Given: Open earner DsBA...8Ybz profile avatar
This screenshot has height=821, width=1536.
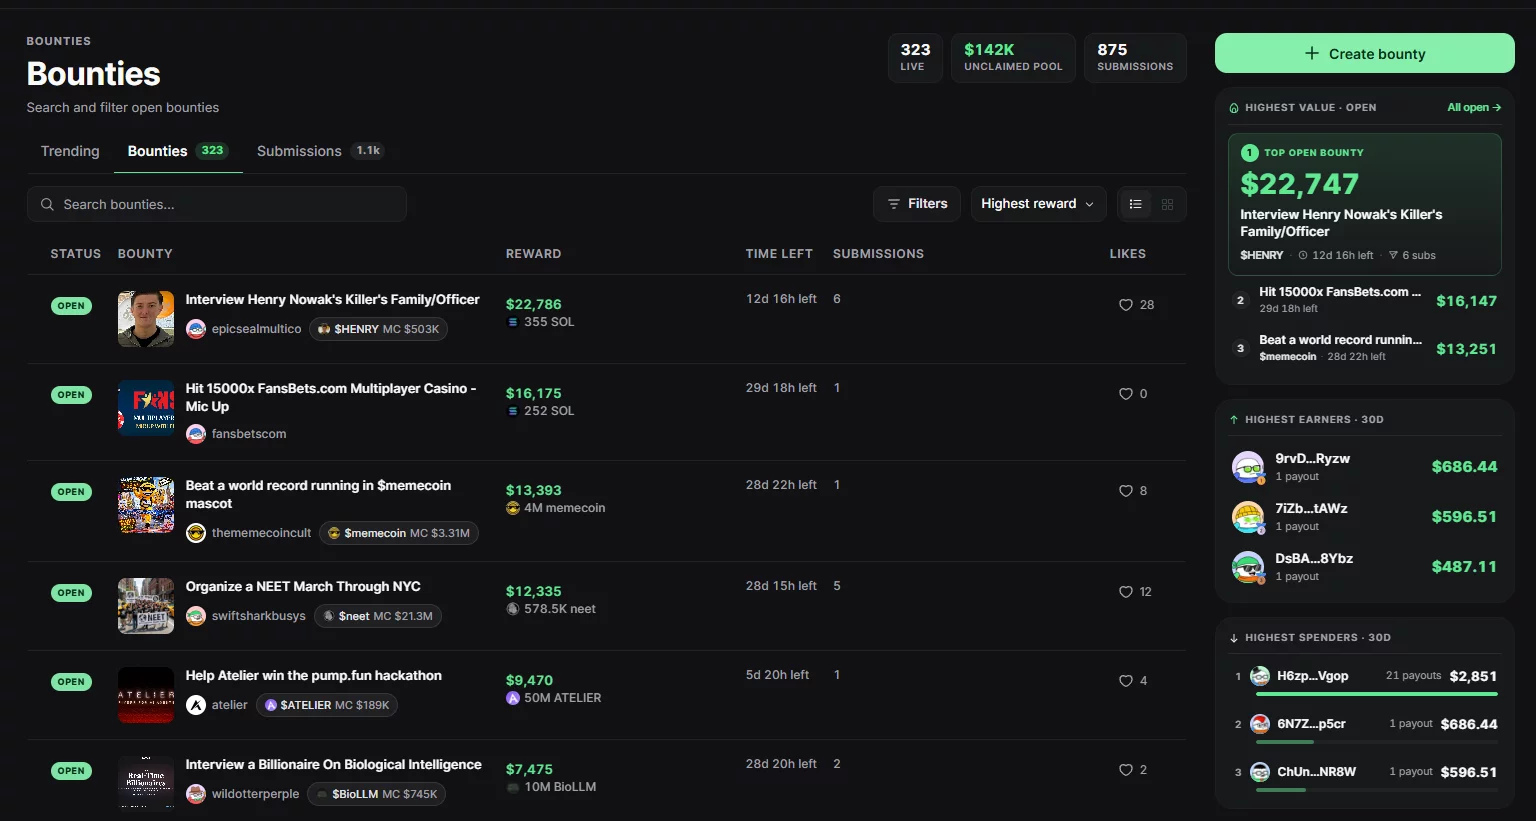Looking at the screenshot, I should [1248, 567].
